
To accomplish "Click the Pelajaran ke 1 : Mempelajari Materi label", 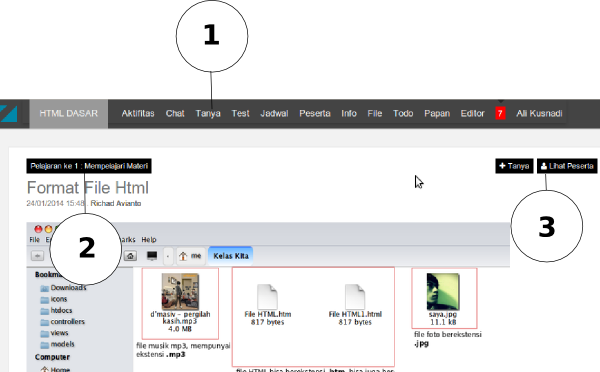I will 89,166.
